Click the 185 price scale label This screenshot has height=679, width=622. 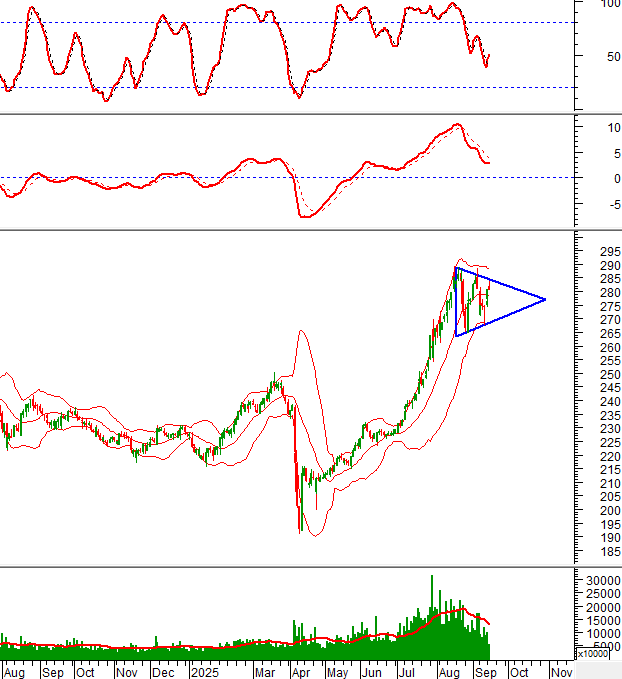coord(610,552)
